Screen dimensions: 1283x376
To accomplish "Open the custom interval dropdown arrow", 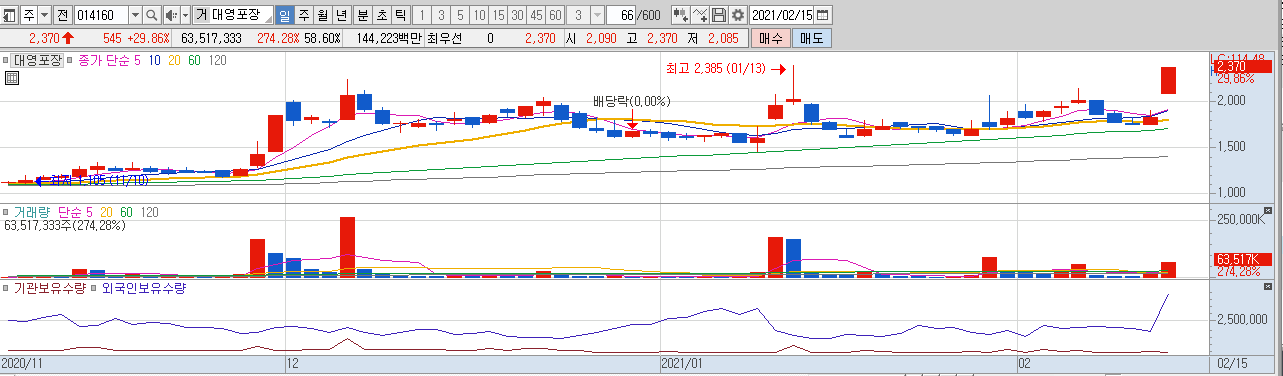I will pyautogui.click(x=597, y=15).
